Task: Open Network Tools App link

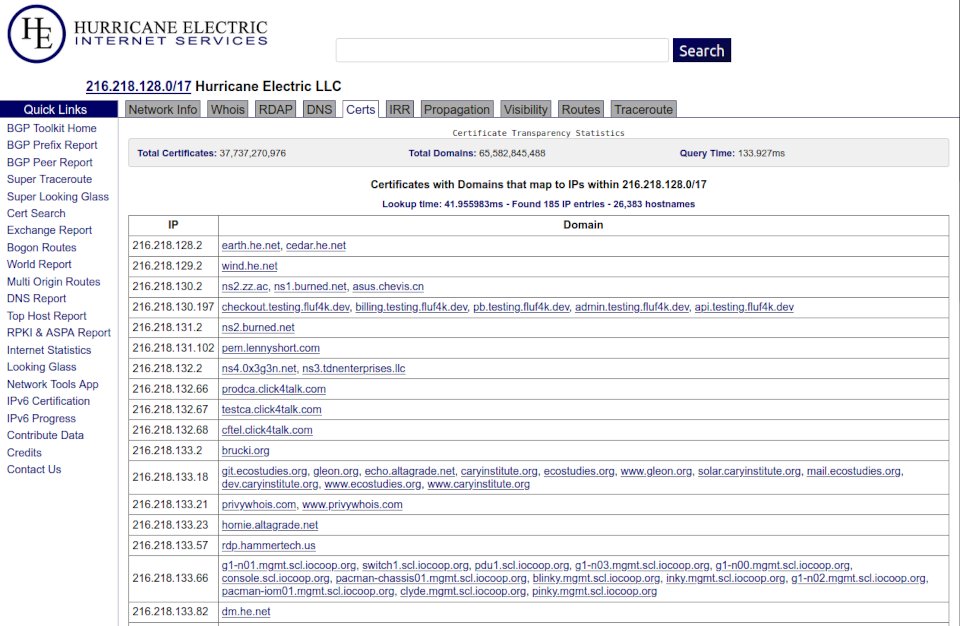Action: pos(53,384)
